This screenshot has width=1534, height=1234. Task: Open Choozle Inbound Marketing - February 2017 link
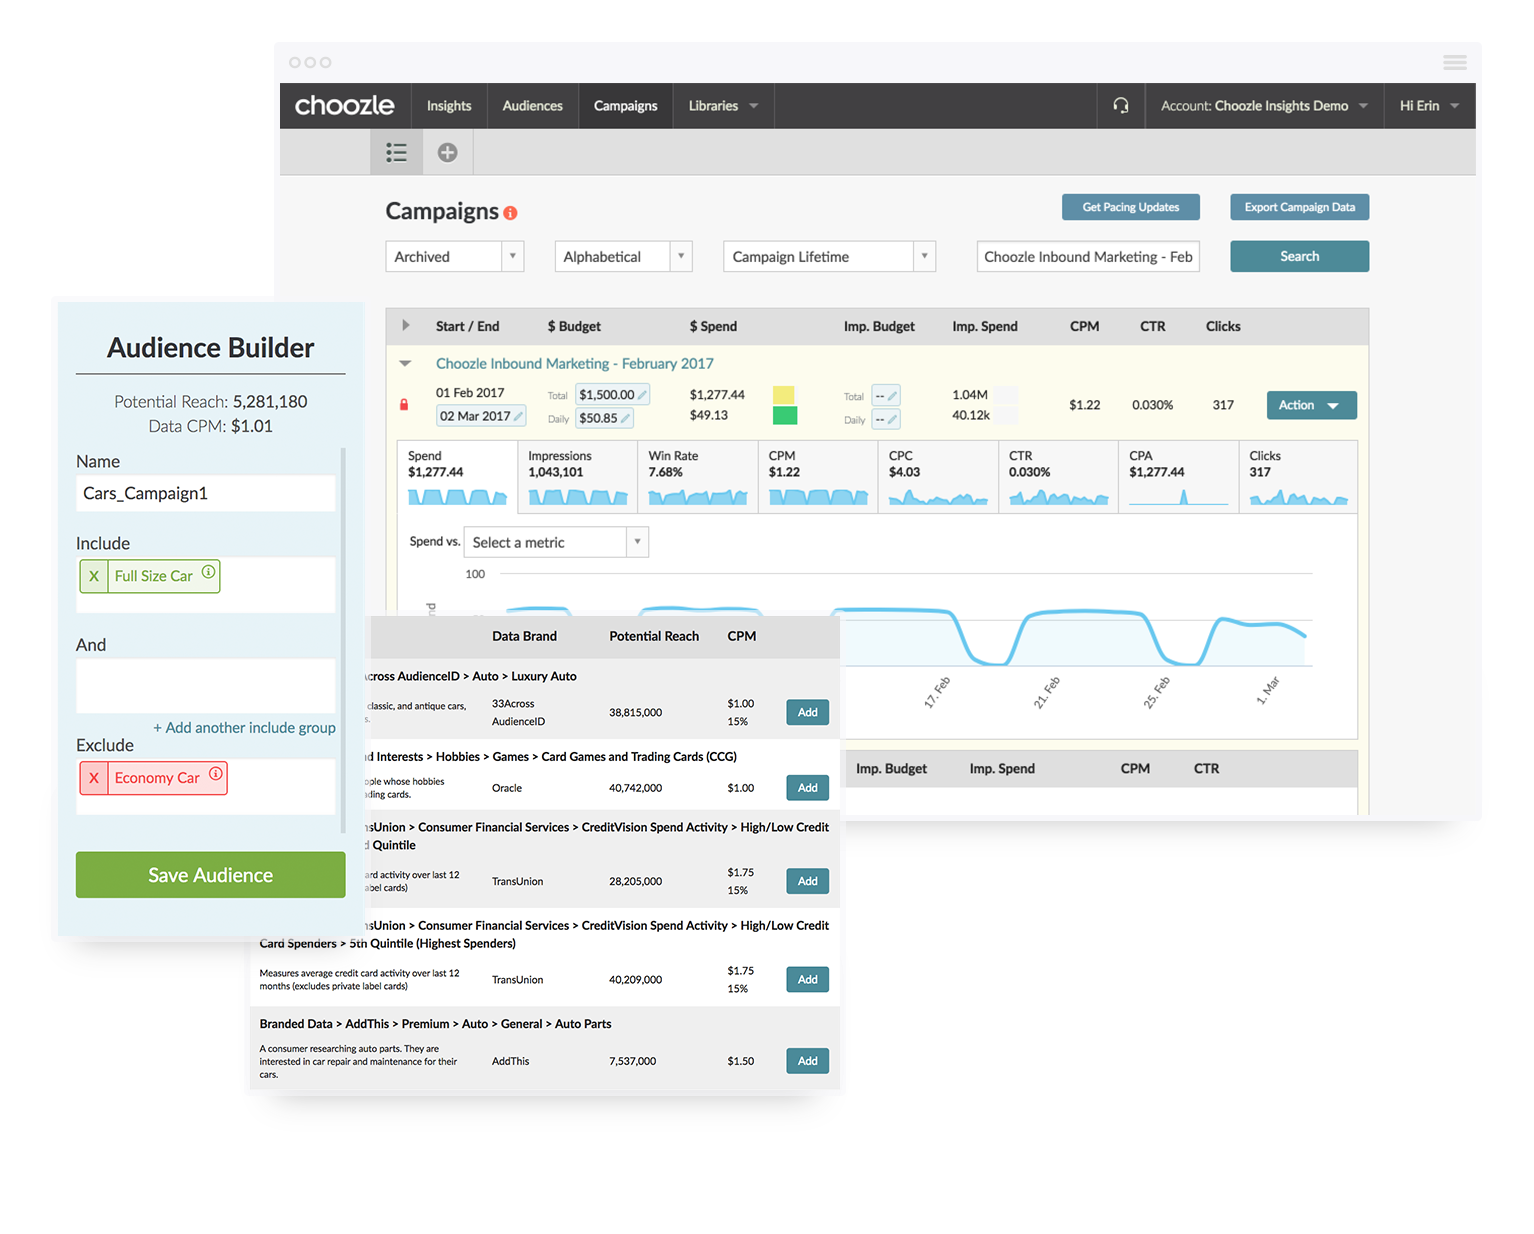575,364
